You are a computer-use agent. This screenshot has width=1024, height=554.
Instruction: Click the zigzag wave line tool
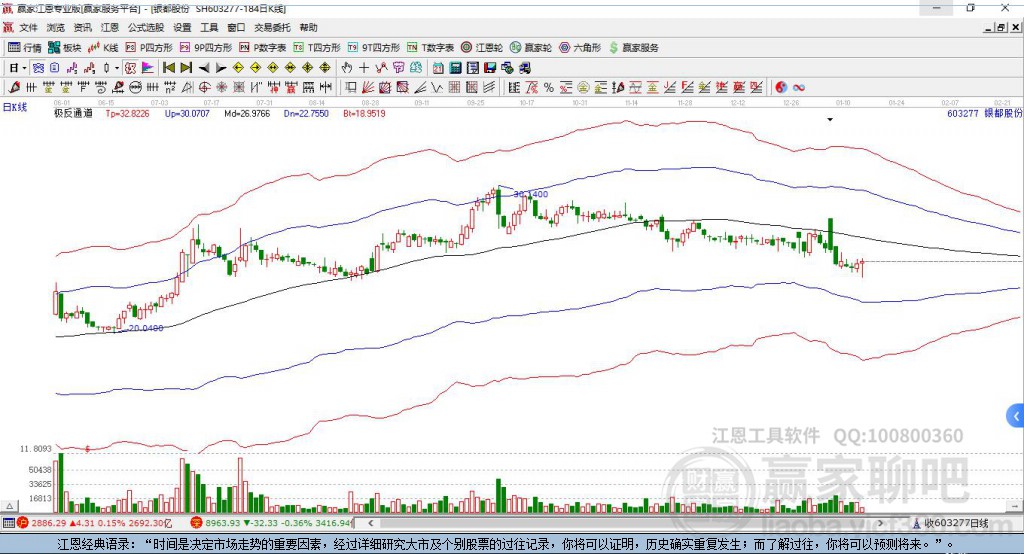click(436, 88)
